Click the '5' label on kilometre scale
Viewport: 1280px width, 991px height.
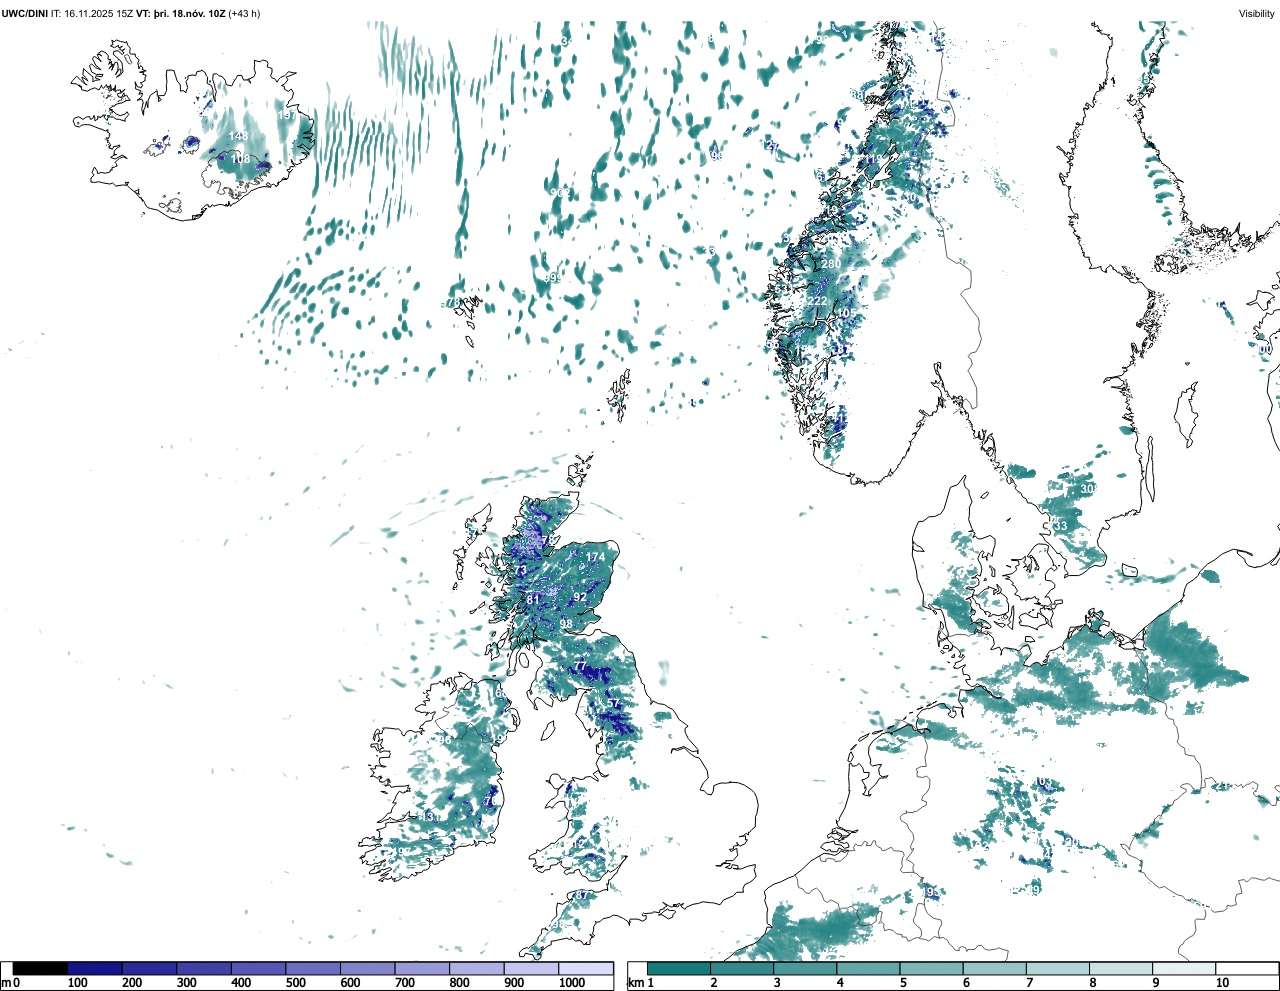point(903,983)
